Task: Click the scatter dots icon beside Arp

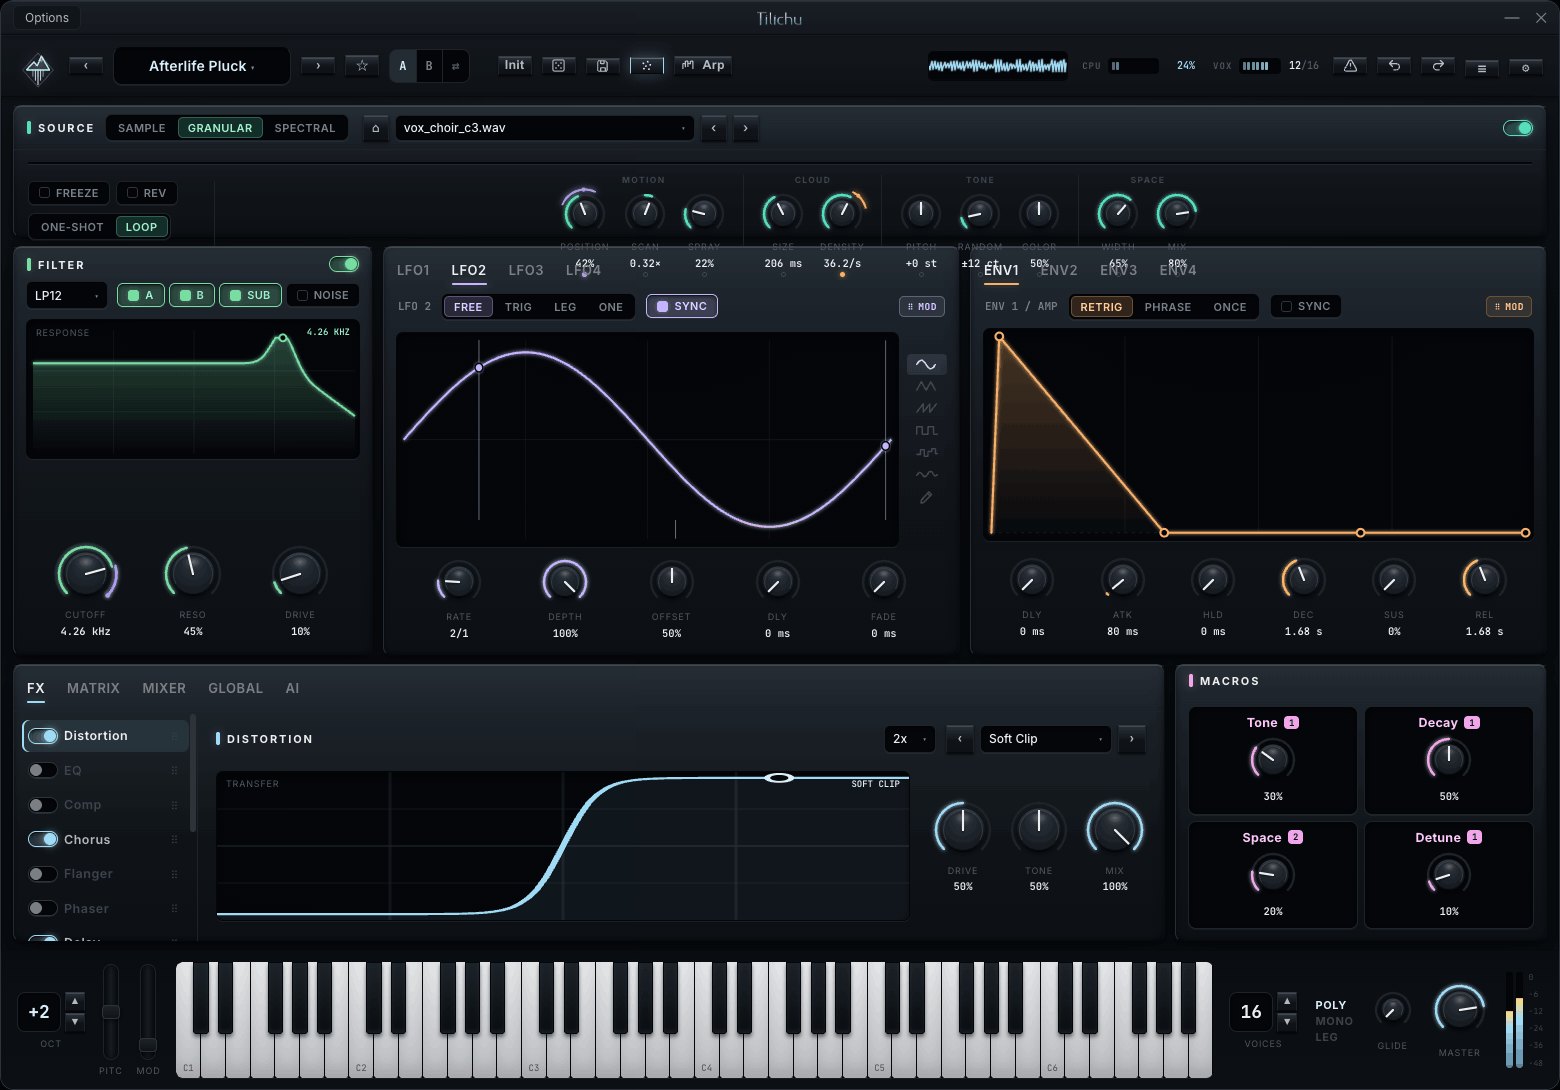Action: [646, 66]
